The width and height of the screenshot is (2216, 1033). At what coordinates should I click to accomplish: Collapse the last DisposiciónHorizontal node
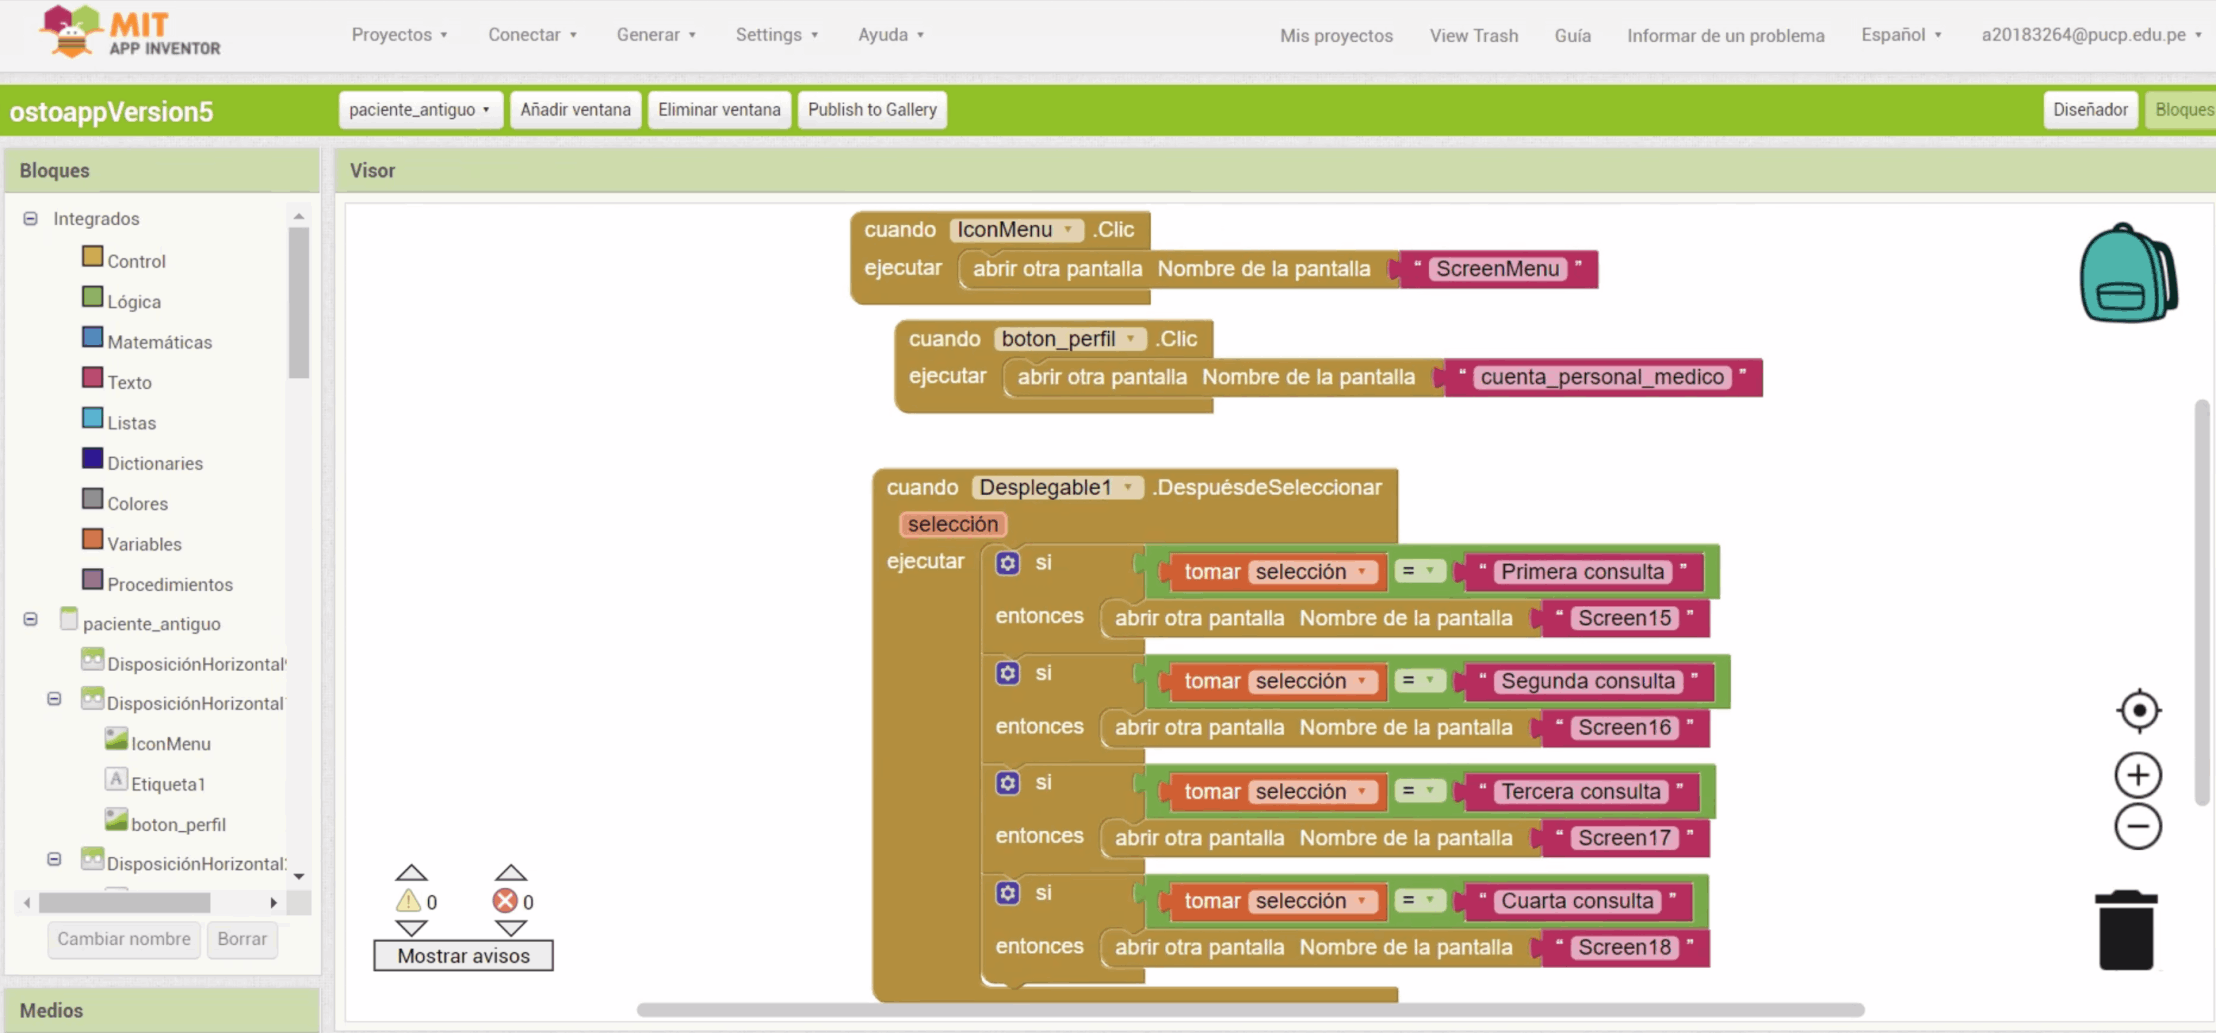point(55,859)
